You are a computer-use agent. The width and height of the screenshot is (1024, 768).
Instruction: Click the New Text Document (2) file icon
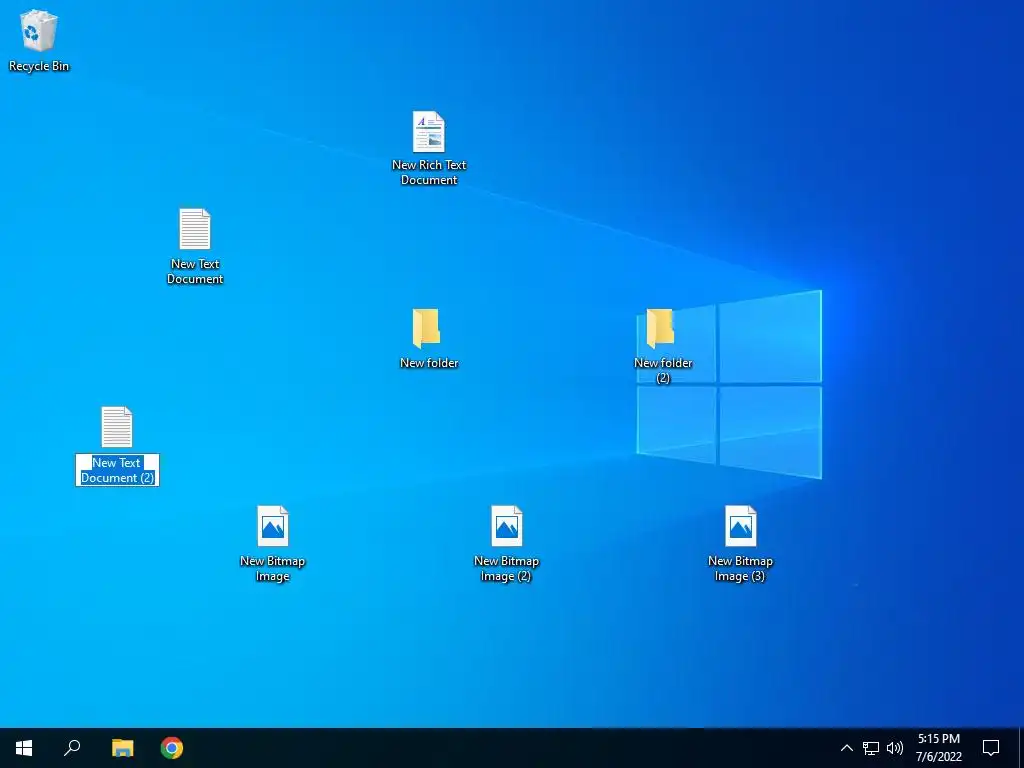(x=117, y=427)
